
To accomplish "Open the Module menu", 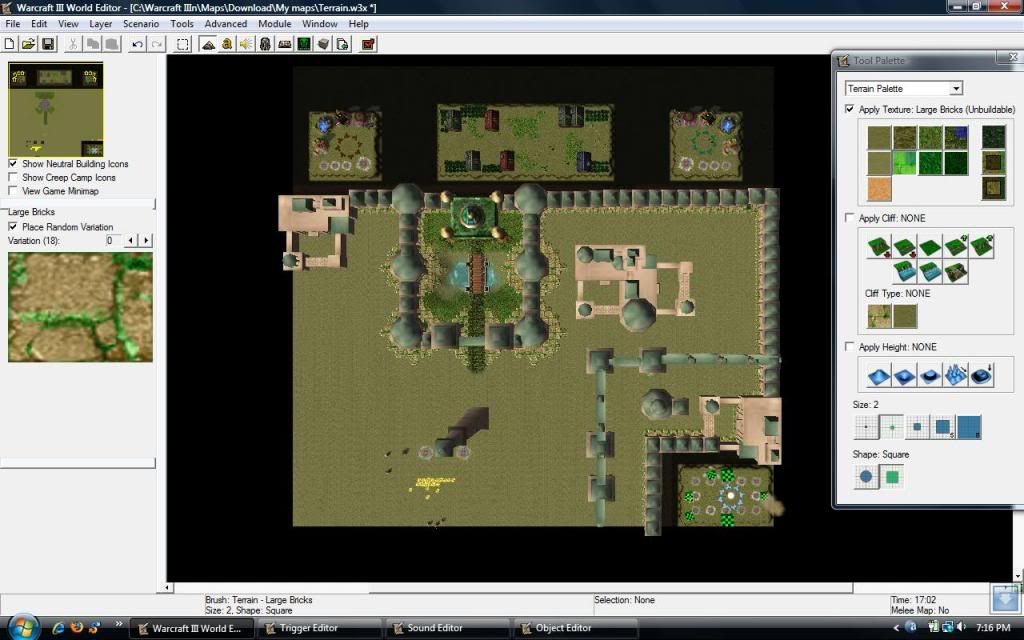I will 274,24.
